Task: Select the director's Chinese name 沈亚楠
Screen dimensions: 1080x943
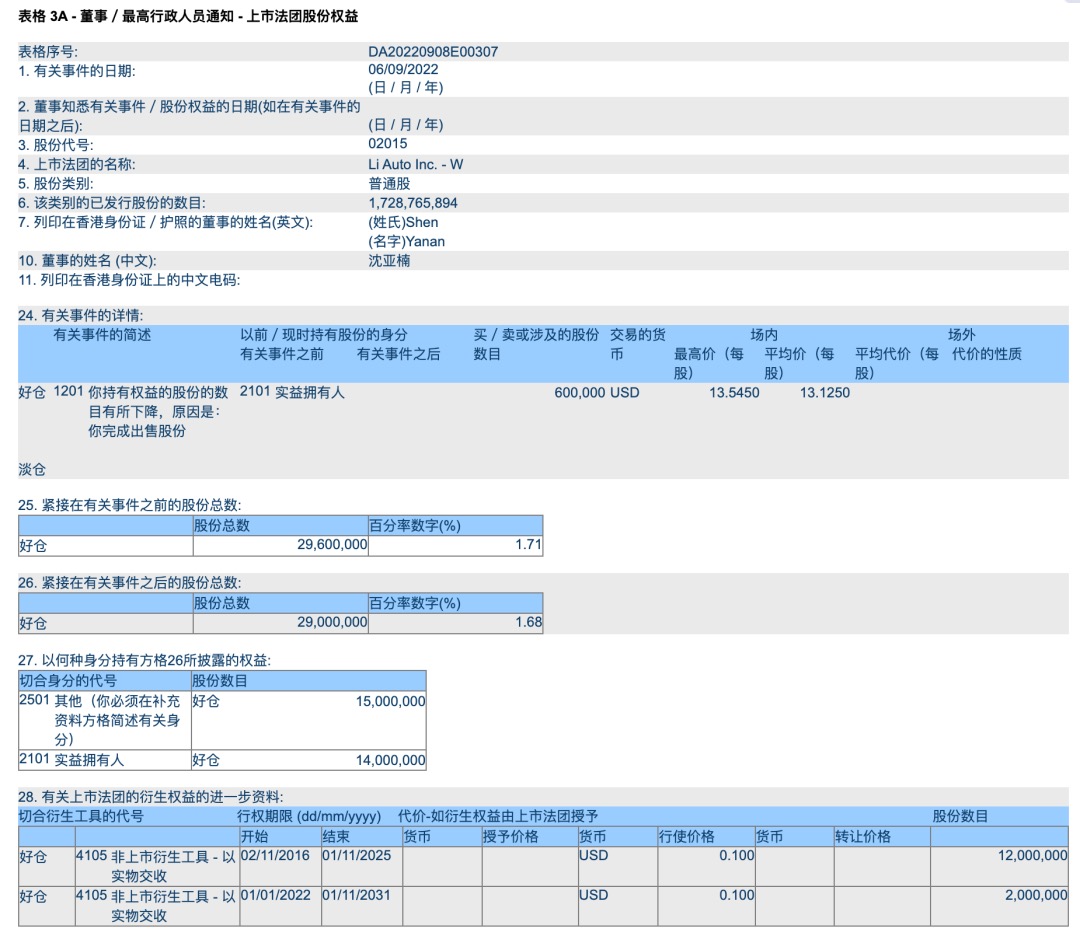Action: point(389,260)
